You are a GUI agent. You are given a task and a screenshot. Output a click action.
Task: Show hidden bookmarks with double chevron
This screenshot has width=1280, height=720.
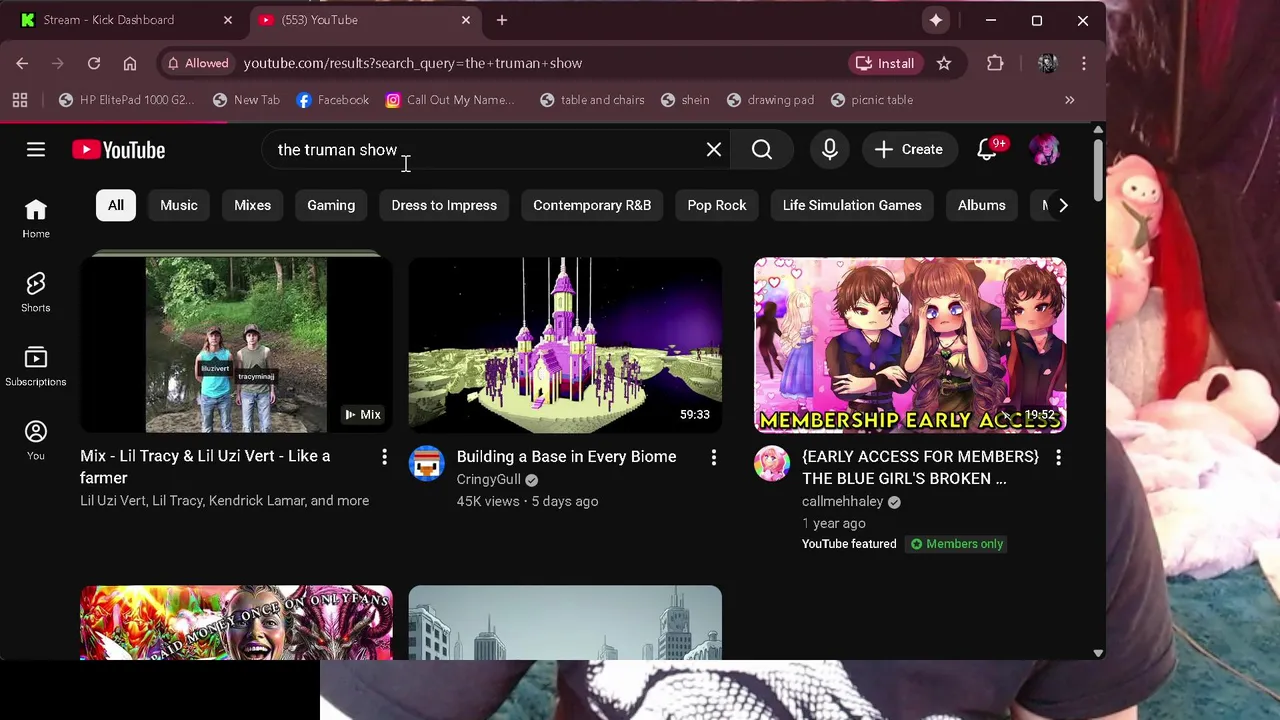click(1069, 100)
